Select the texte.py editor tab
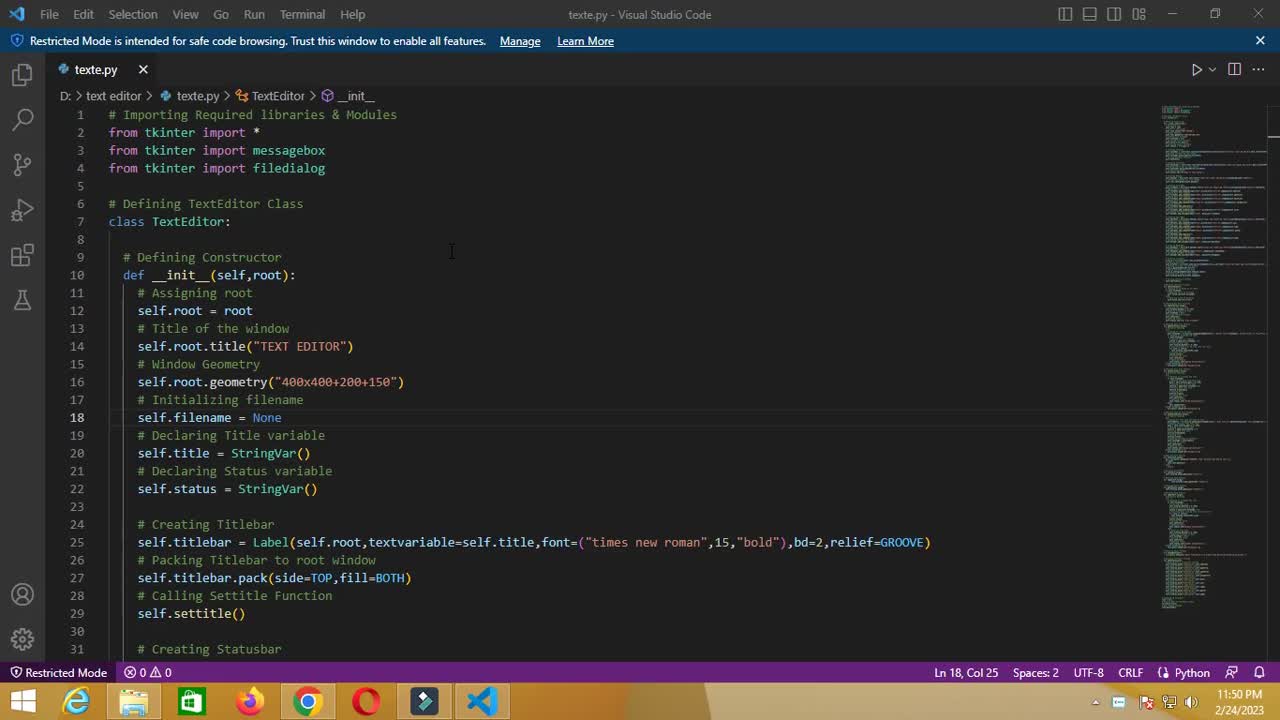 coord(96,69)
